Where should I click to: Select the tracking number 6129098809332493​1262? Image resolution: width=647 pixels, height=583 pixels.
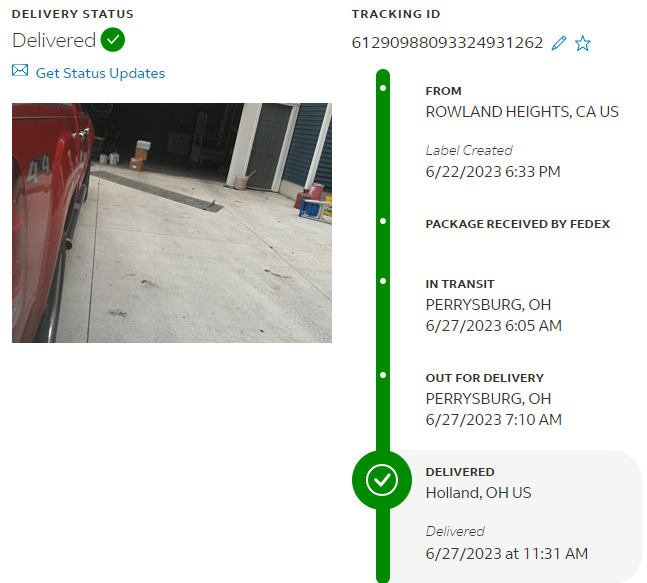pos(447,42)
